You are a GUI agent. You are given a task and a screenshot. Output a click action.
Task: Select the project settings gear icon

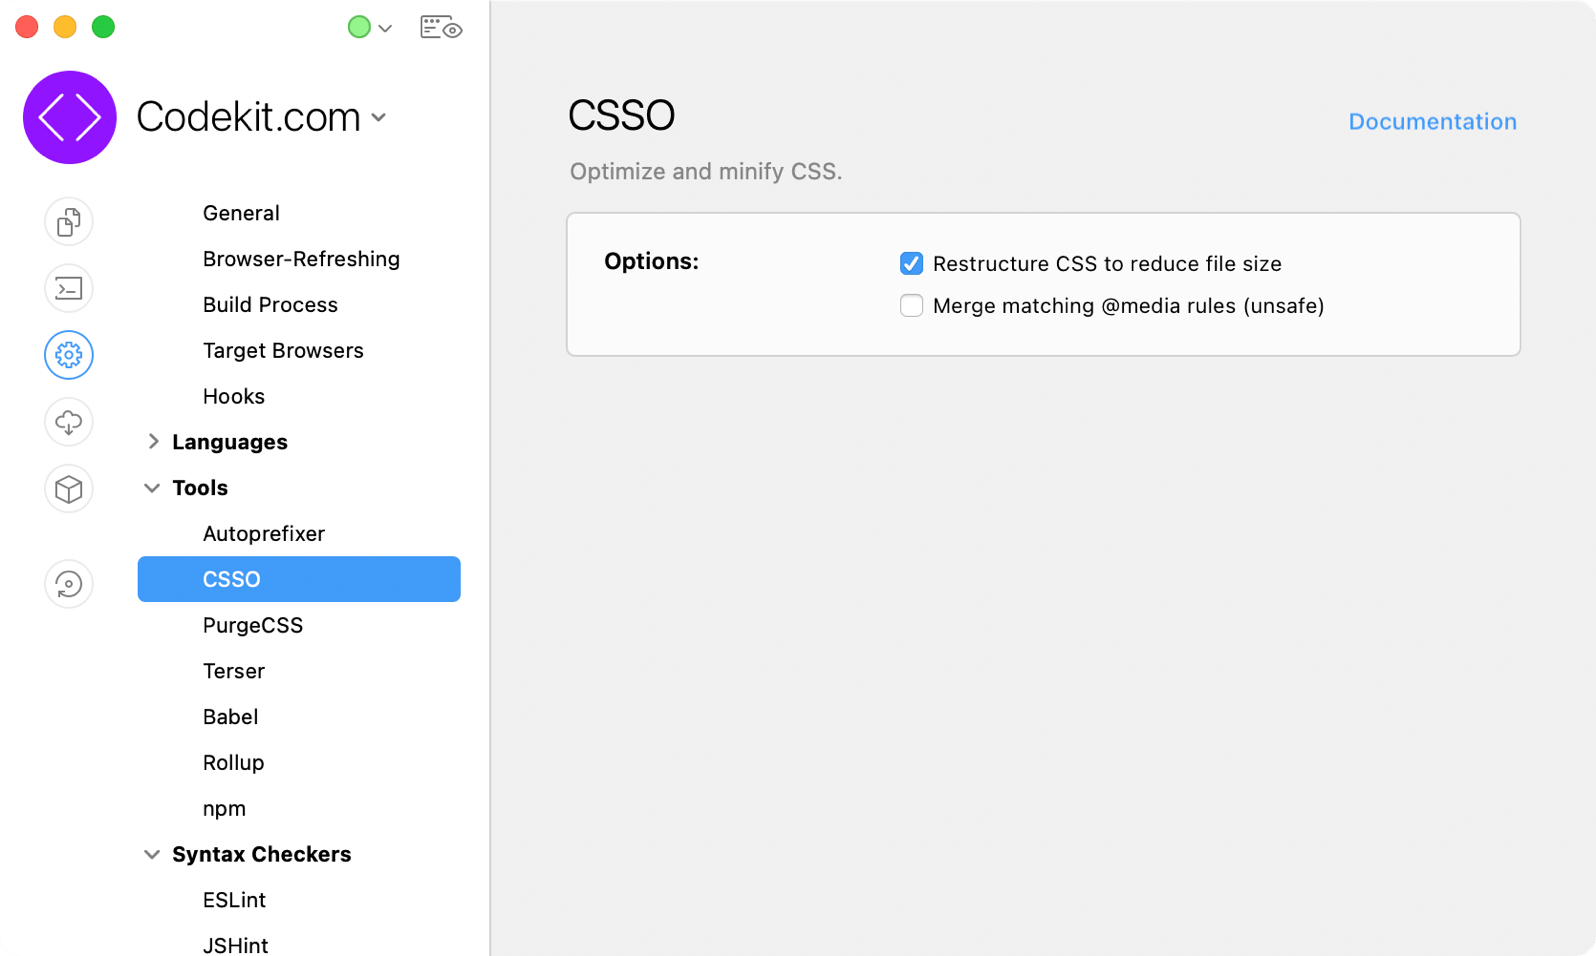[69, 355]
